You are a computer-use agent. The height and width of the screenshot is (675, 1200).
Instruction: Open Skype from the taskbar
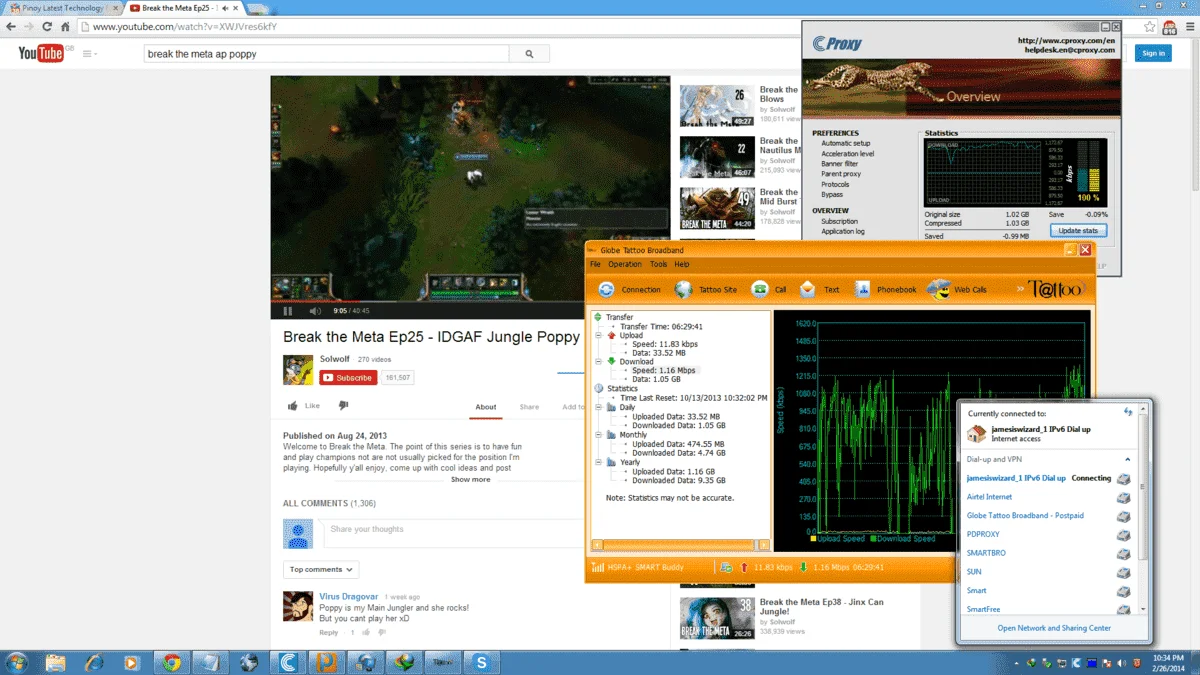point(484,662)
